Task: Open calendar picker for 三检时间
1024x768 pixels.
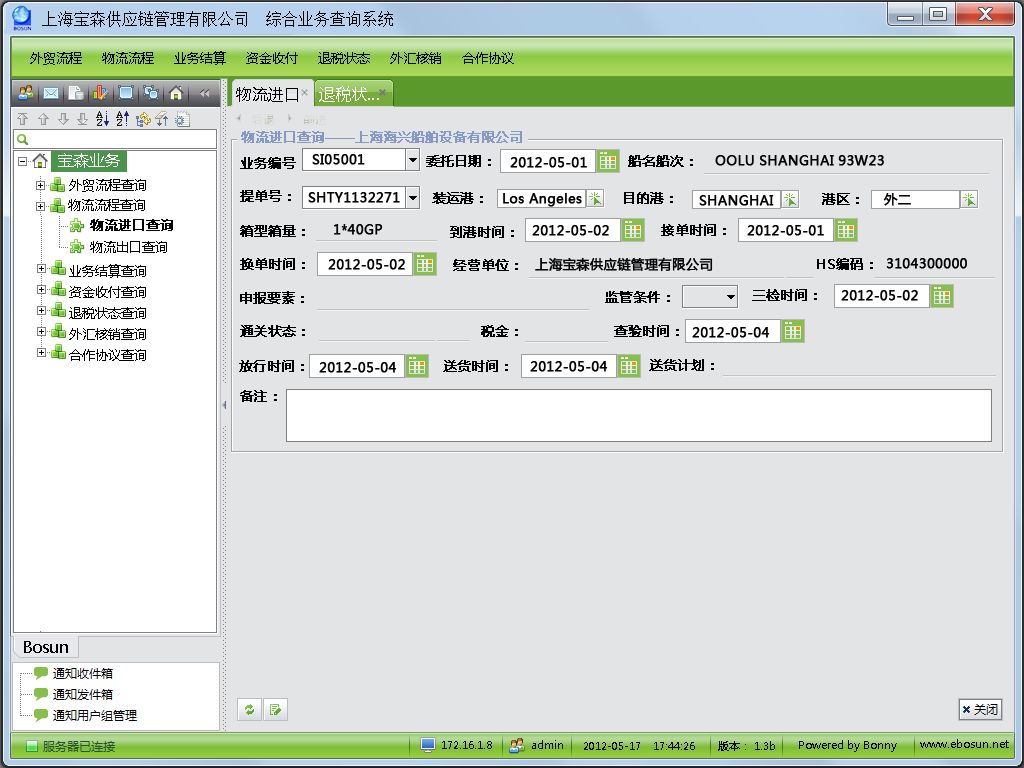Action: click(942, 296)
